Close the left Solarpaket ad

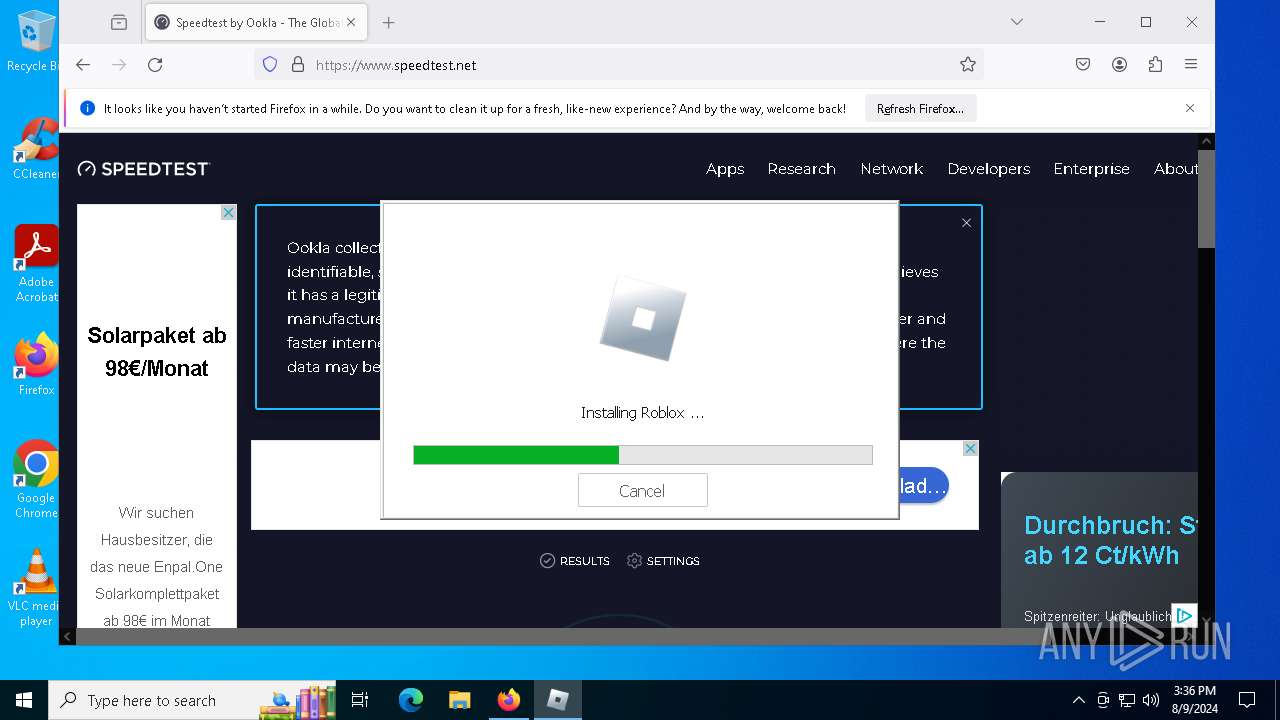tap(228, 213)
